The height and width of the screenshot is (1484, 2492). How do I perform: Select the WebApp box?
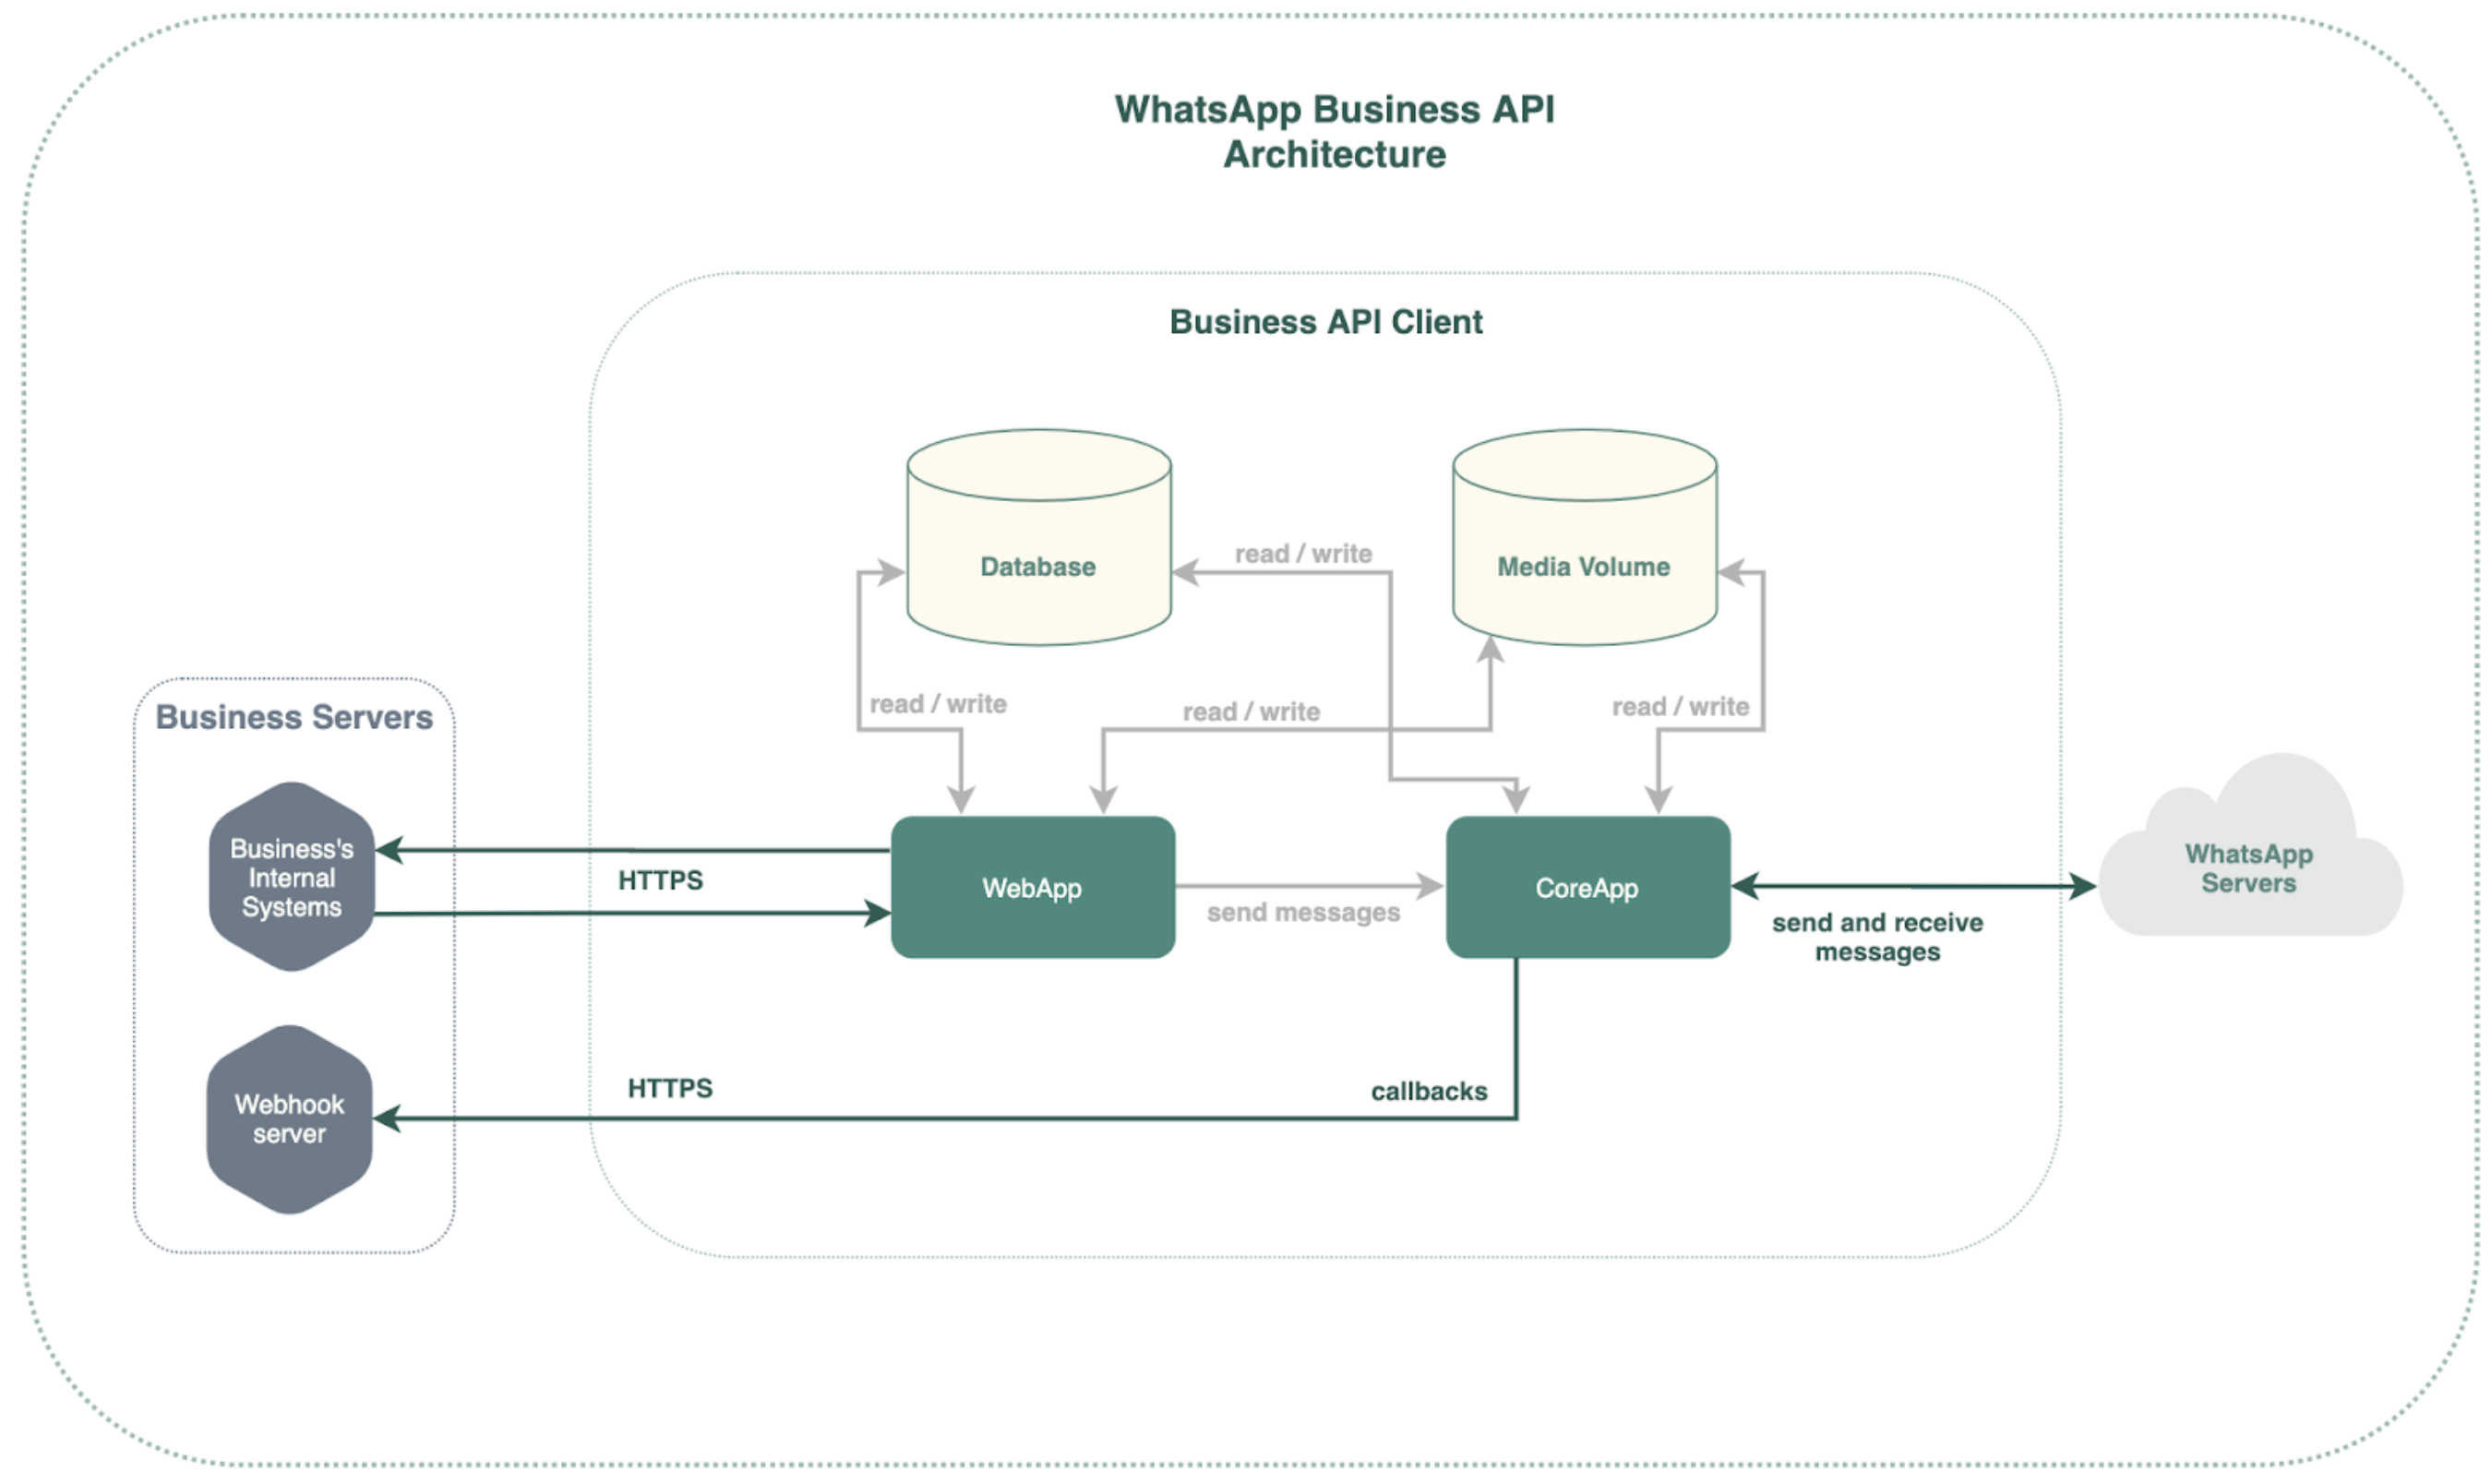(x=1033, y=888)
